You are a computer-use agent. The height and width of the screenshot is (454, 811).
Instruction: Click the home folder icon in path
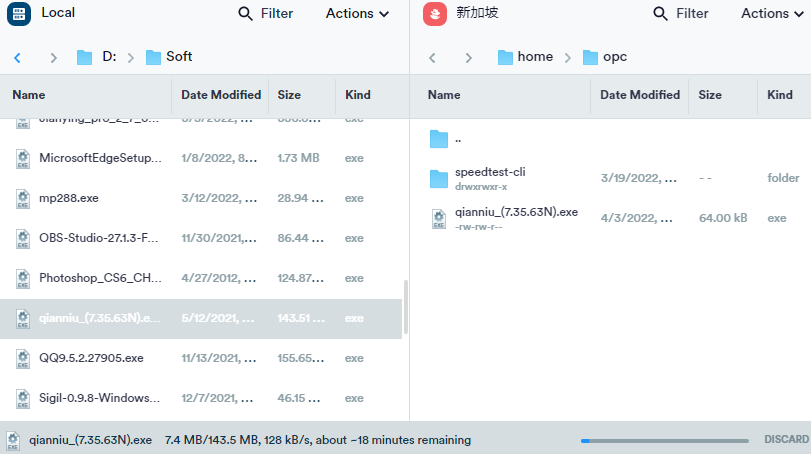[505, 57]
